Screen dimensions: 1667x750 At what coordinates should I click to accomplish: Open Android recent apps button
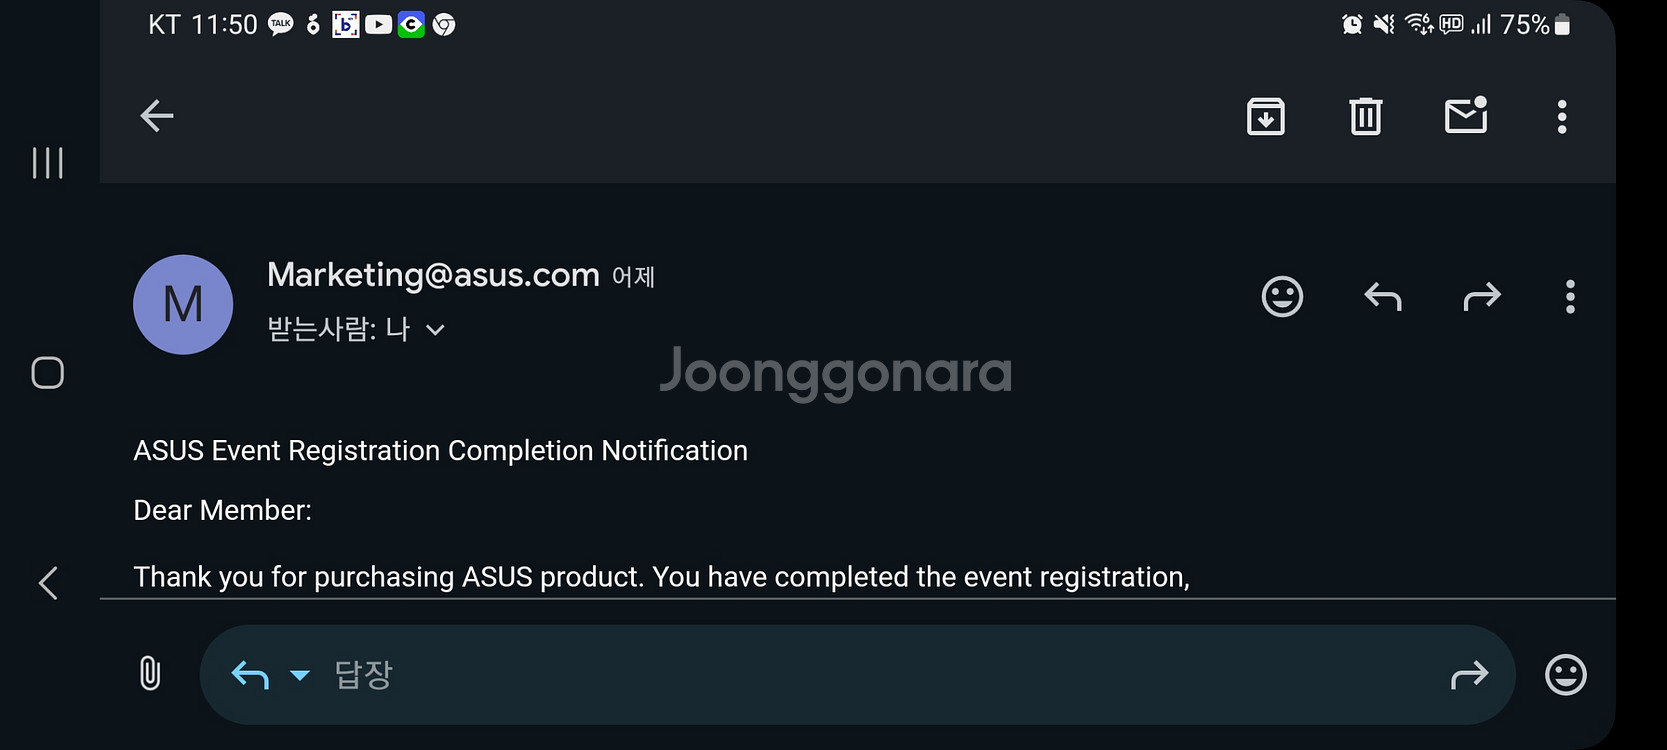coord(47,162)
